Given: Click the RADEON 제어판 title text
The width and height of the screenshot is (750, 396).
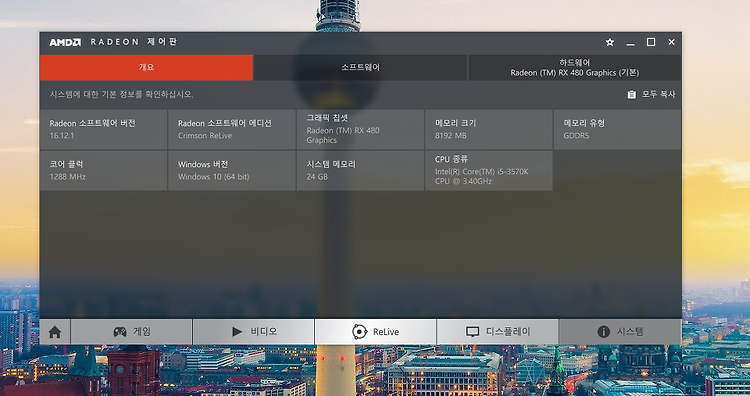Looking at the screenshot, I should coord(134,42).
